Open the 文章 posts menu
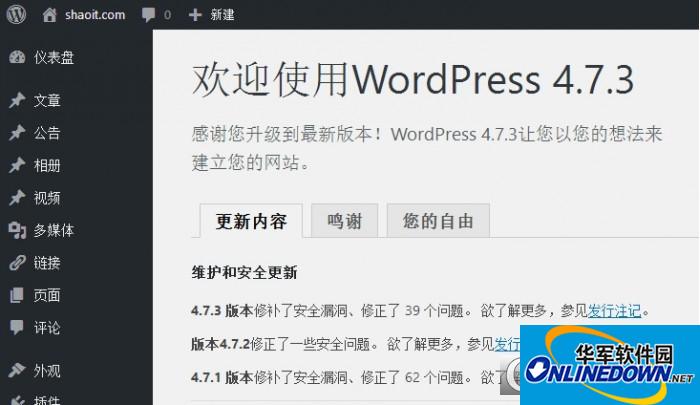Viewport: 700px width, 405px height. 47,100
